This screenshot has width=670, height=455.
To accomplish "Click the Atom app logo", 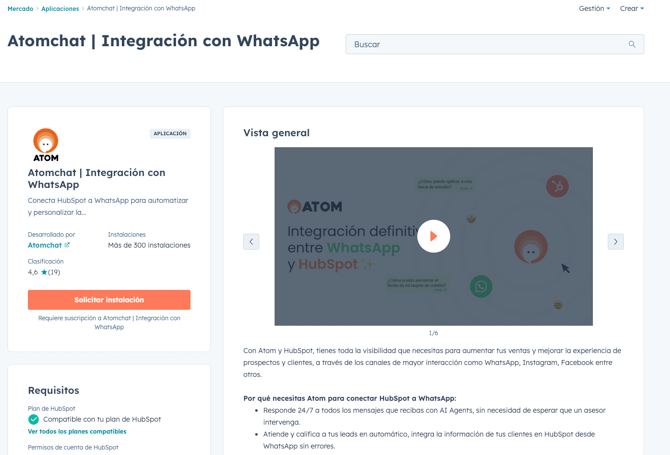I will (46, 144).
